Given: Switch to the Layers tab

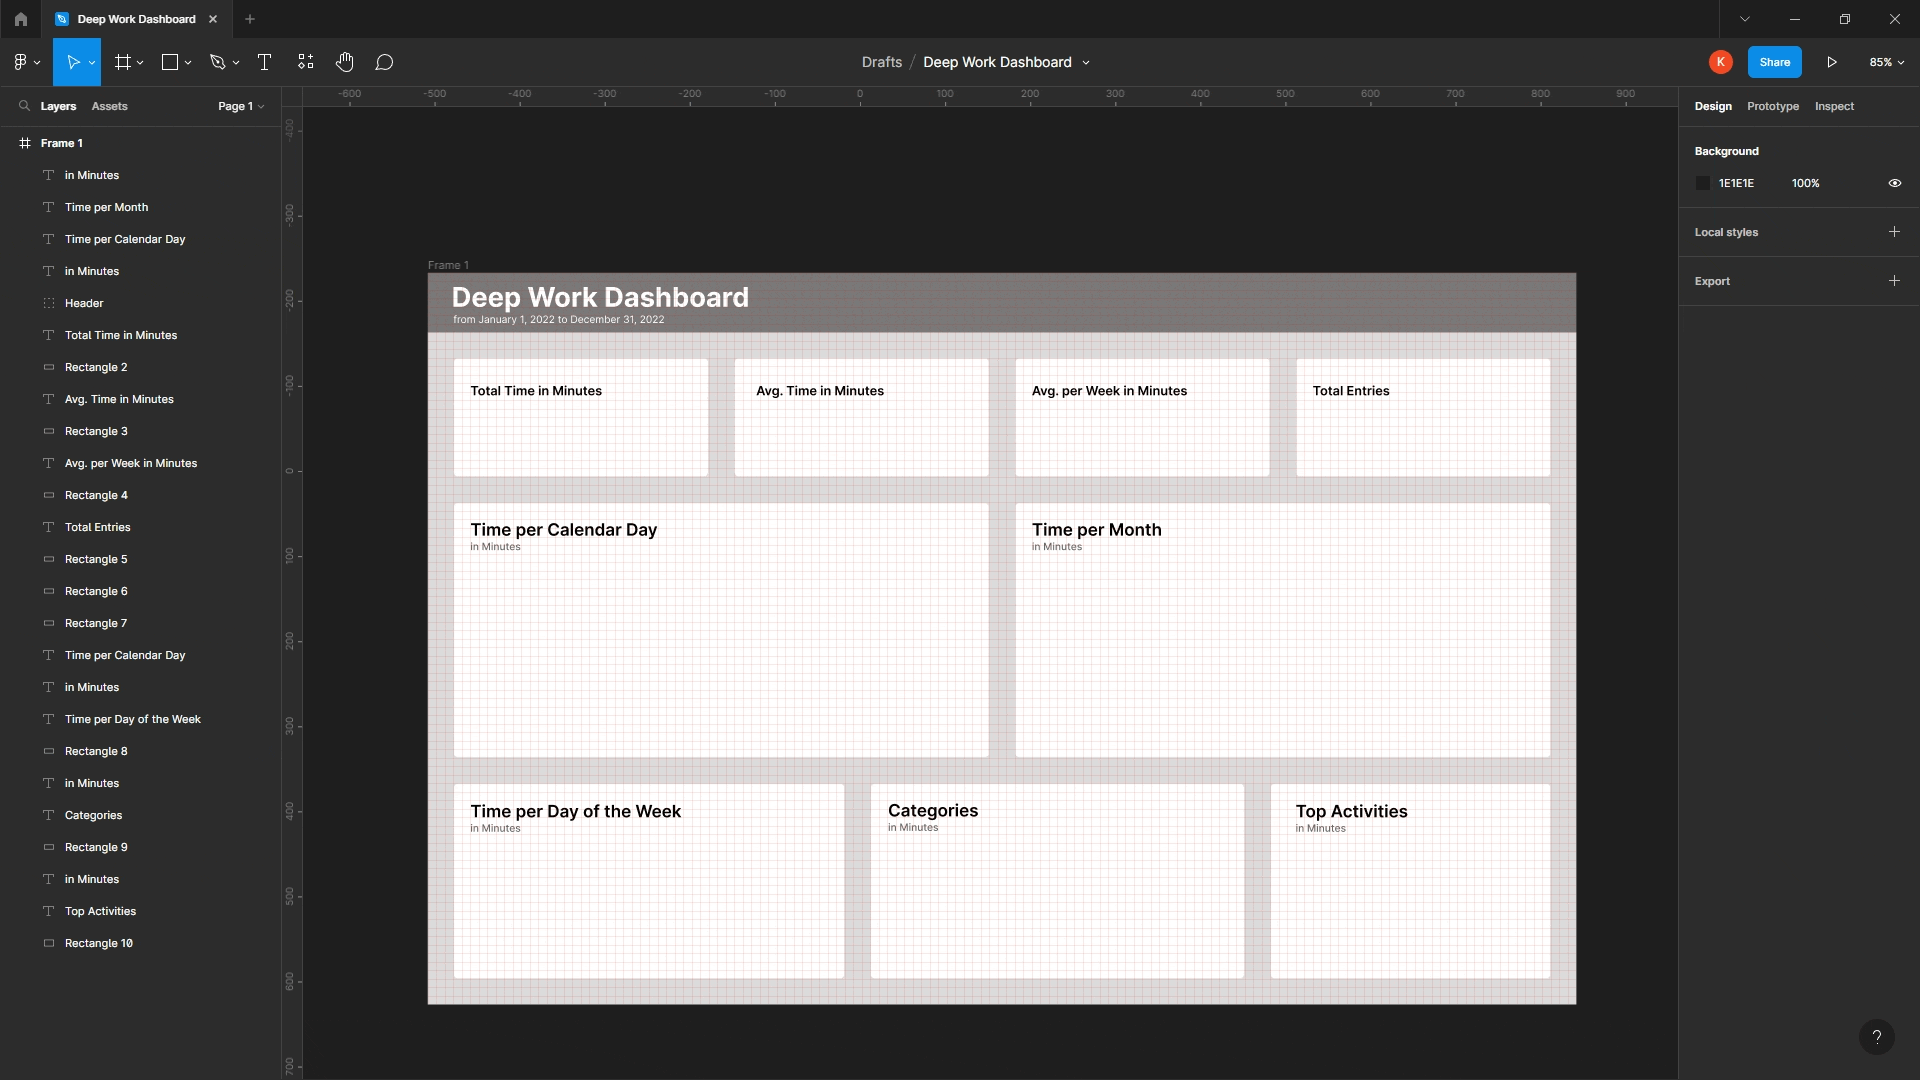Looking at the screenshot, I should pyautogui.click(x=58, y=106).
